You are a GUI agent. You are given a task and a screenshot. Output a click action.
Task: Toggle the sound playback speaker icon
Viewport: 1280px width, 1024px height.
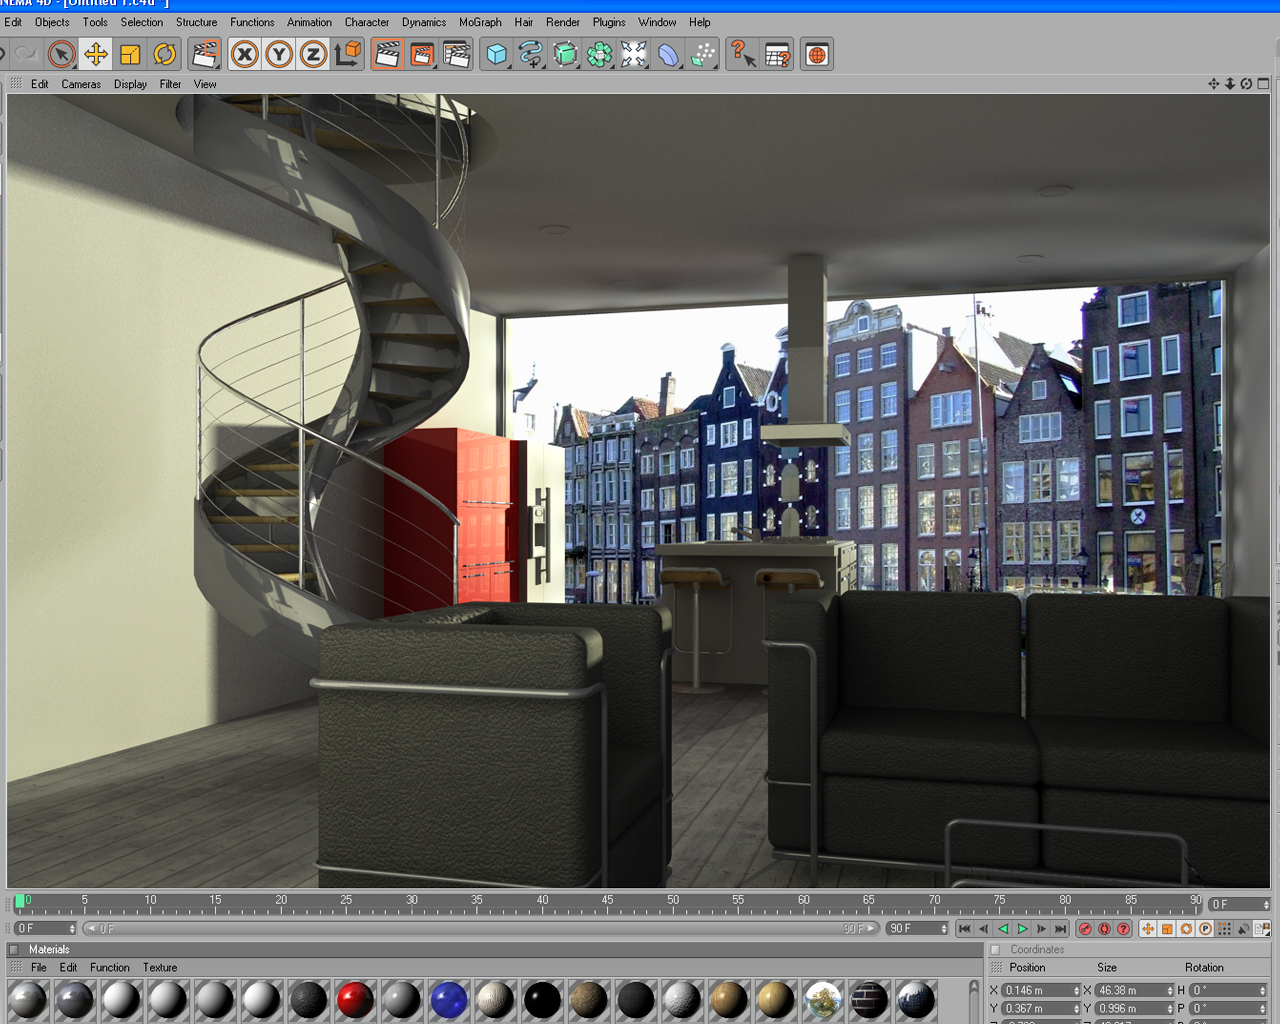[1243, 929]
